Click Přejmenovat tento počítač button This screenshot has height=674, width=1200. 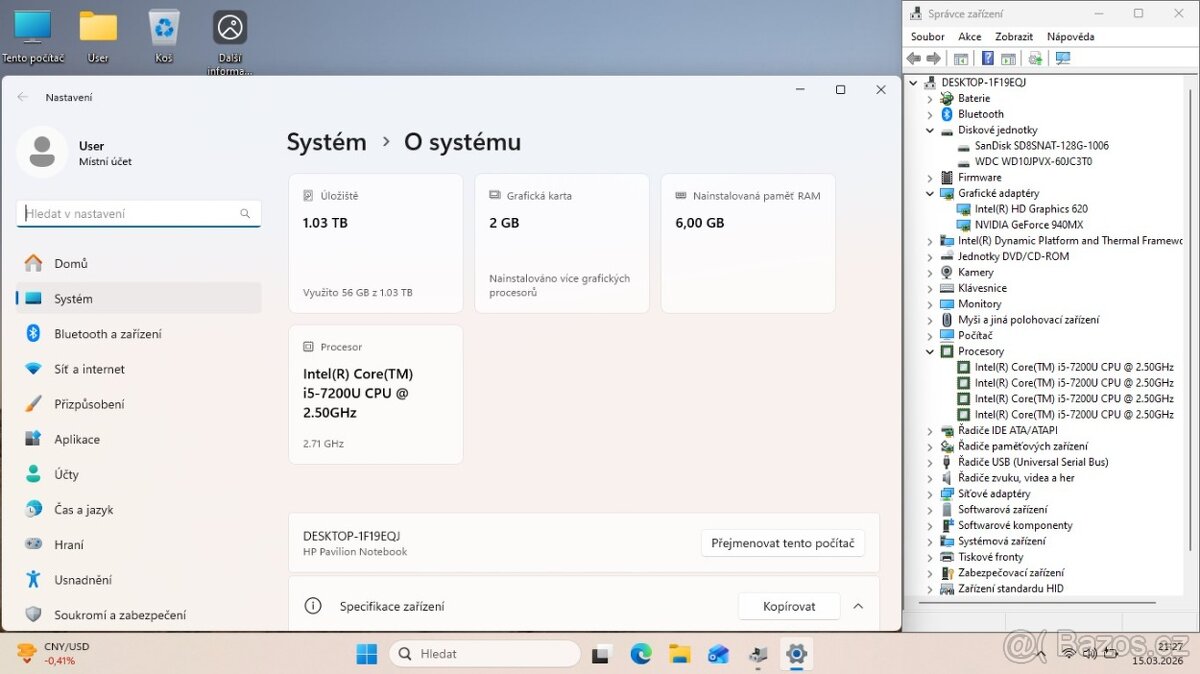(782, 543)
